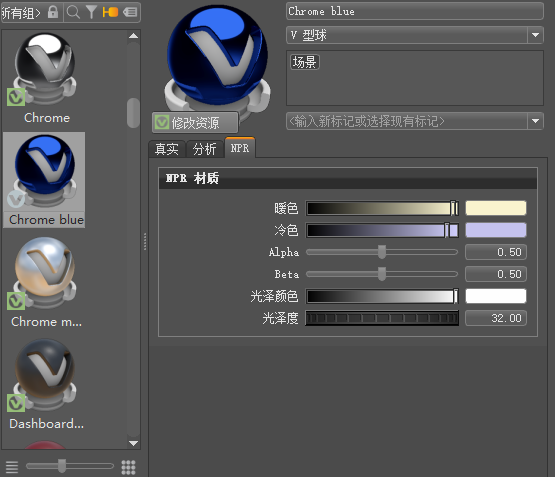Click the new tag input field

tap(407, 121)
